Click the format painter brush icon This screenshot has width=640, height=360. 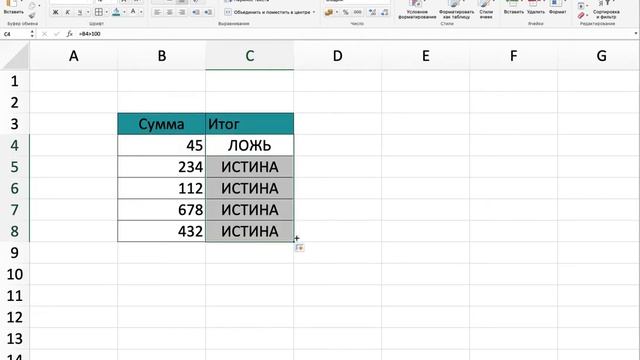point(32,16)
